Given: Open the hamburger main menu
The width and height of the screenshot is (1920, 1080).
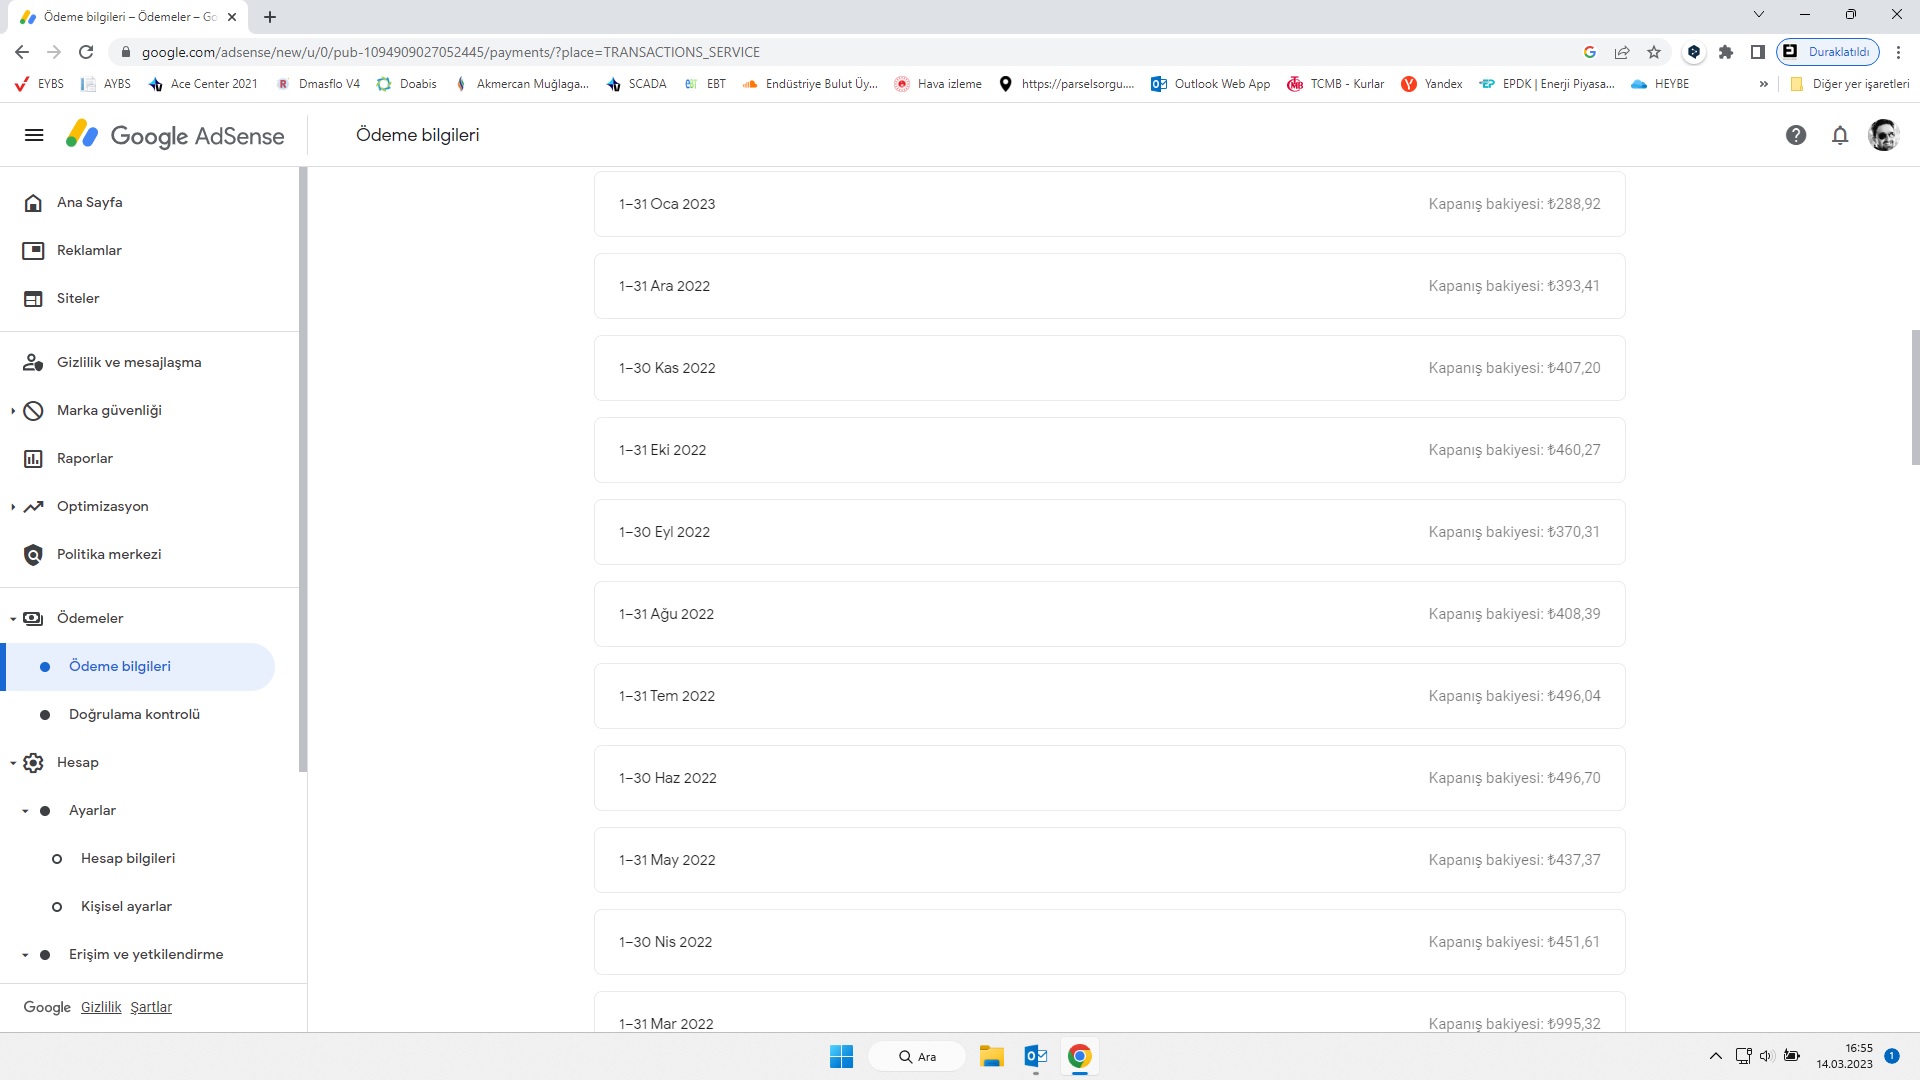Looking at the screenshot, I should 34,135.
